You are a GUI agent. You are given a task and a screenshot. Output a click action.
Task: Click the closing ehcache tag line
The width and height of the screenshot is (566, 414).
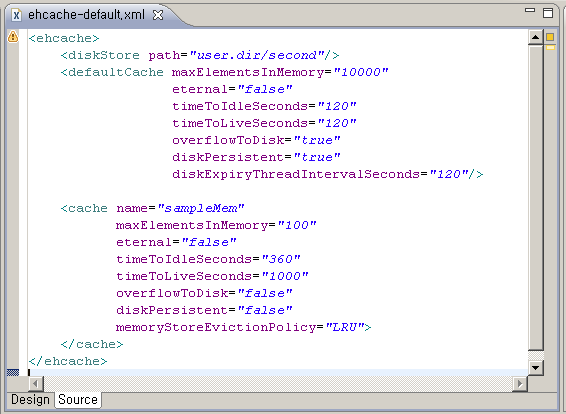point(68,361)
